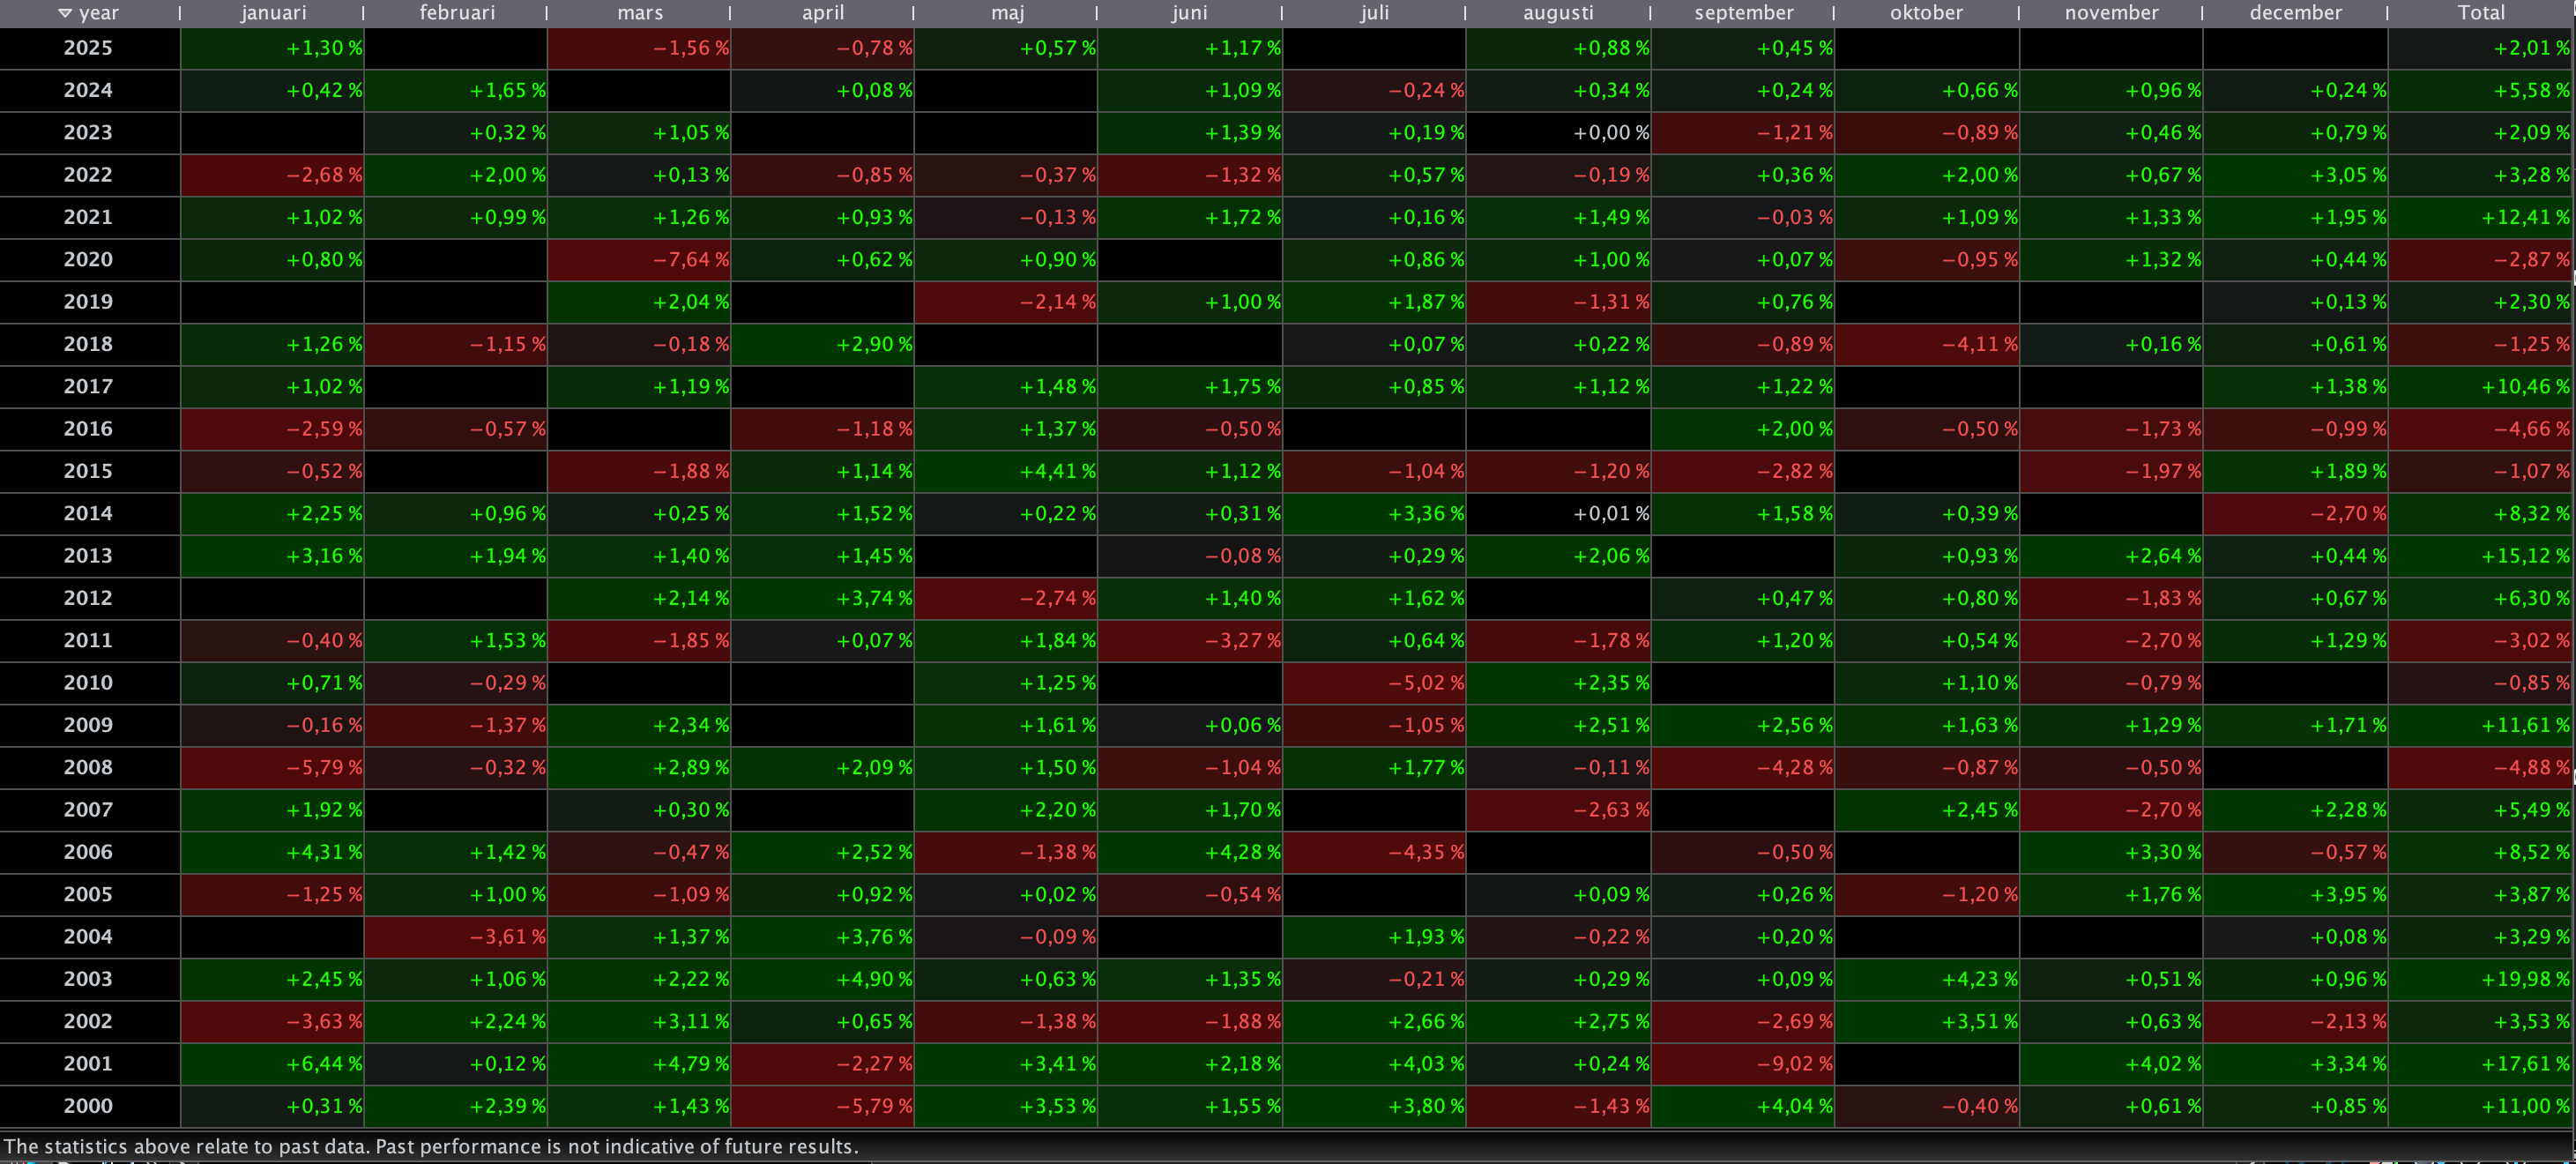The width and height of the screenshot is (2576, 1164).
Task: Select the +15,12 % total for 2013
Action: tap(2524, 556)
